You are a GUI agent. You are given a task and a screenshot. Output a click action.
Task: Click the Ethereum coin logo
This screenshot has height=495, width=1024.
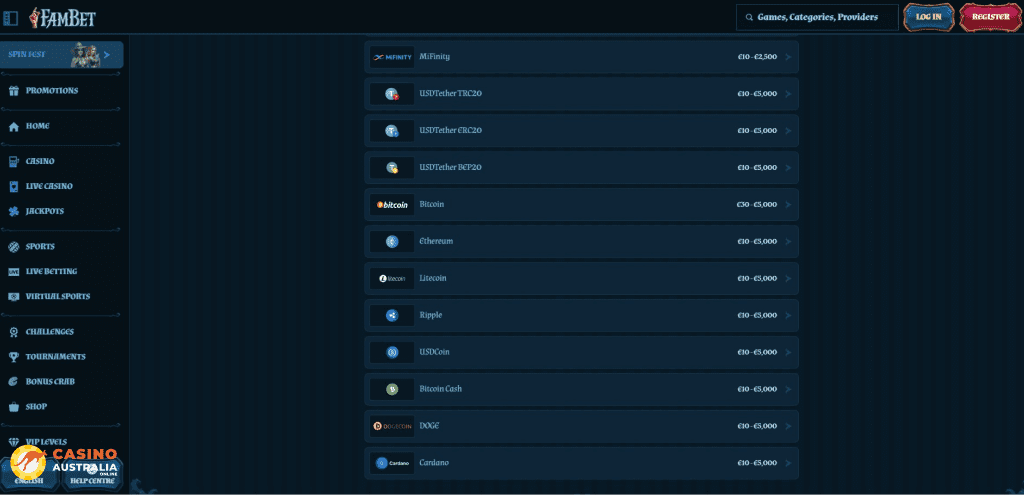[392, 242]
